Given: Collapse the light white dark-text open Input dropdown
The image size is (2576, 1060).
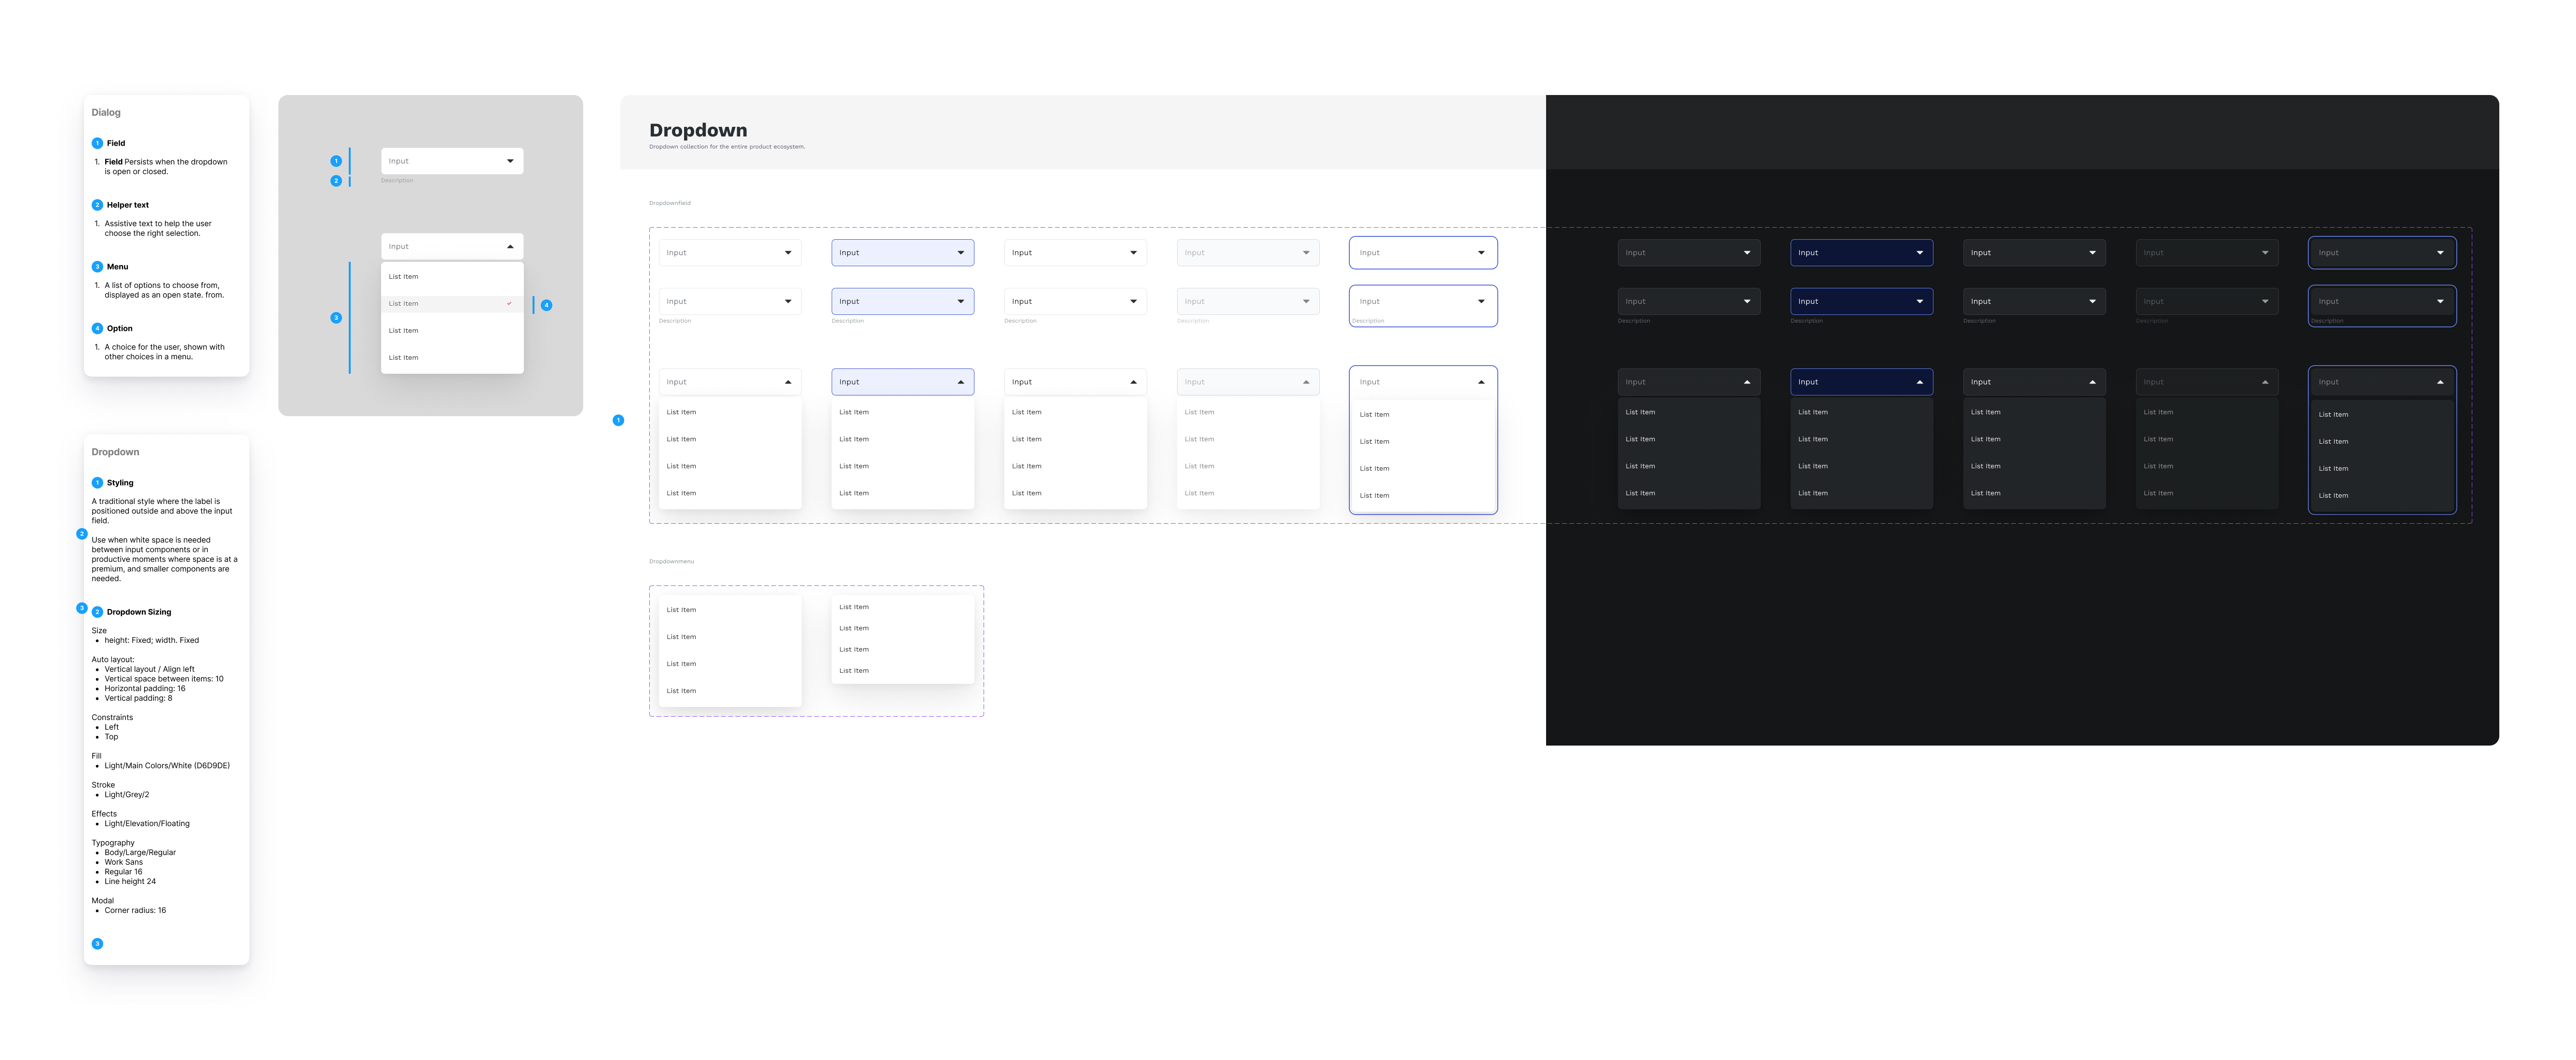Looking at the screenshot, I should pos(1075,382).
